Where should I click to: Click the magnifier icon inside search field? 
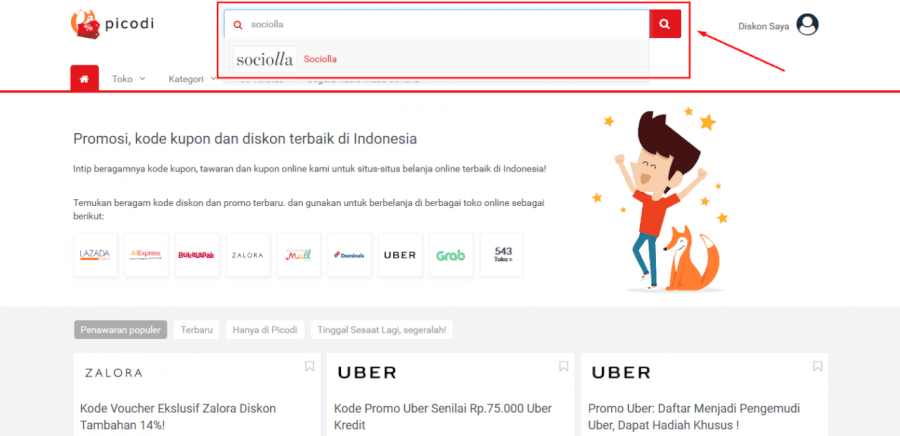click(238, 25)
